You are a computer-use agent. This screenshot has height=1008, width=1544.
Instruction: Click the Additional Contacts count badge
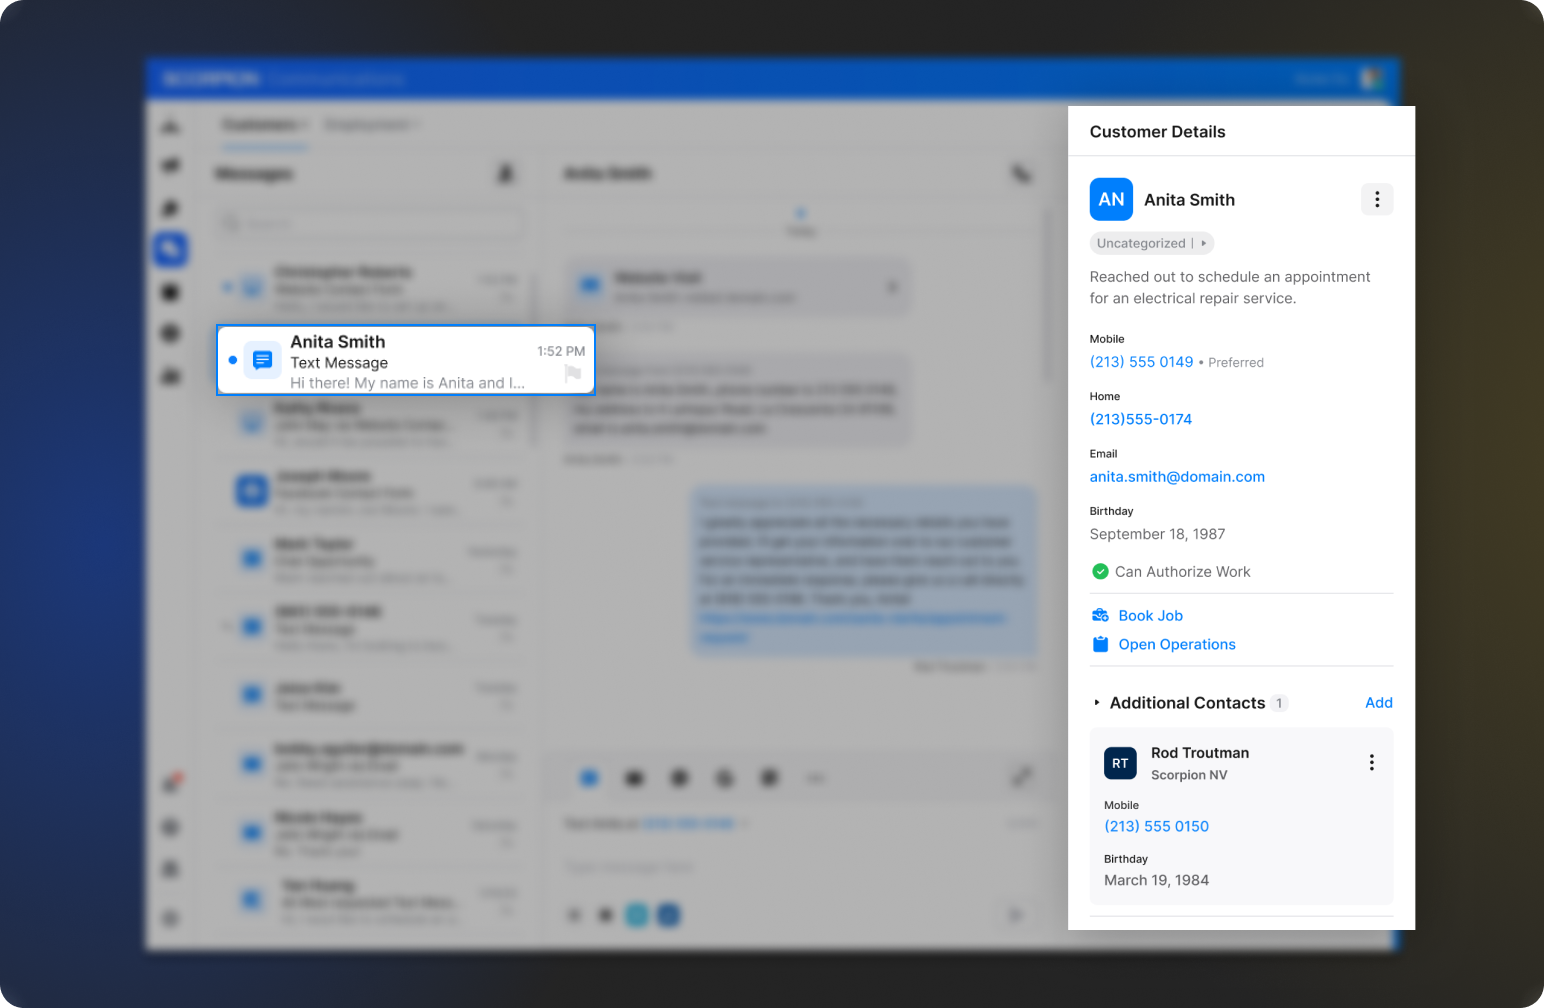1279,703
